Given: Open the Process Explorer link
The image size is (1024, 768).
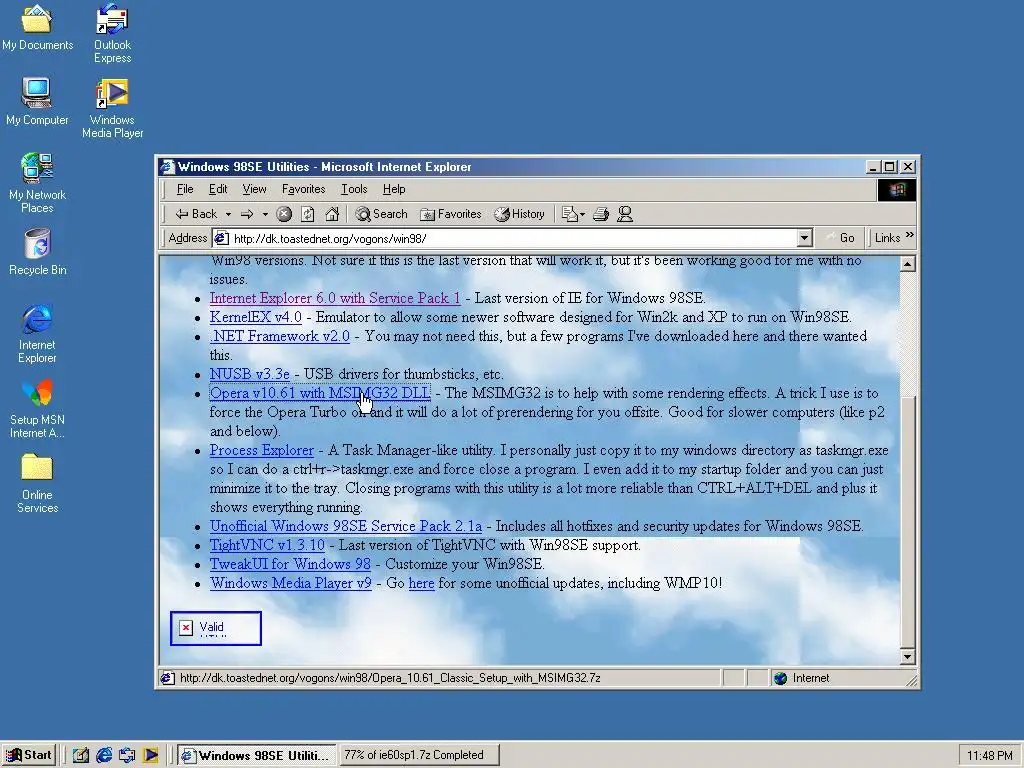Looking at the screenshot, I should [262, 451].
